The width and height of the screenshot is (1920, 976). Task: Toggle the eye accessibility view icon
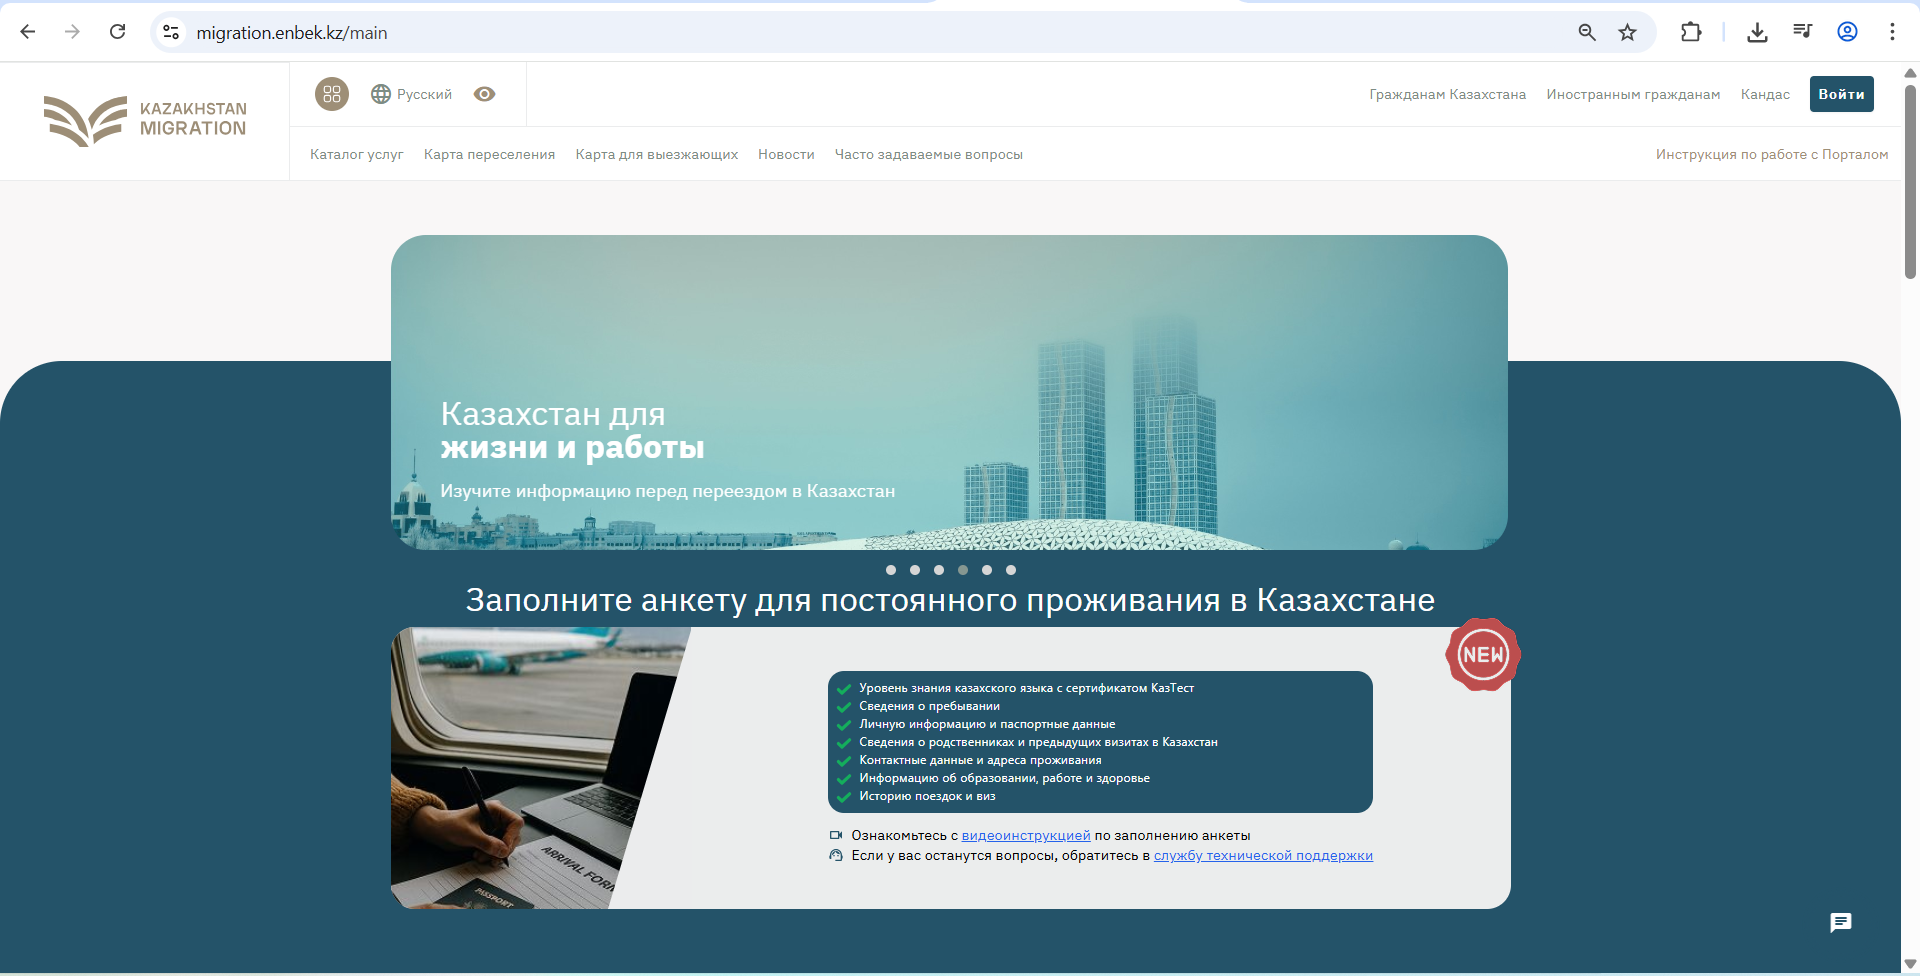point(485,94)
